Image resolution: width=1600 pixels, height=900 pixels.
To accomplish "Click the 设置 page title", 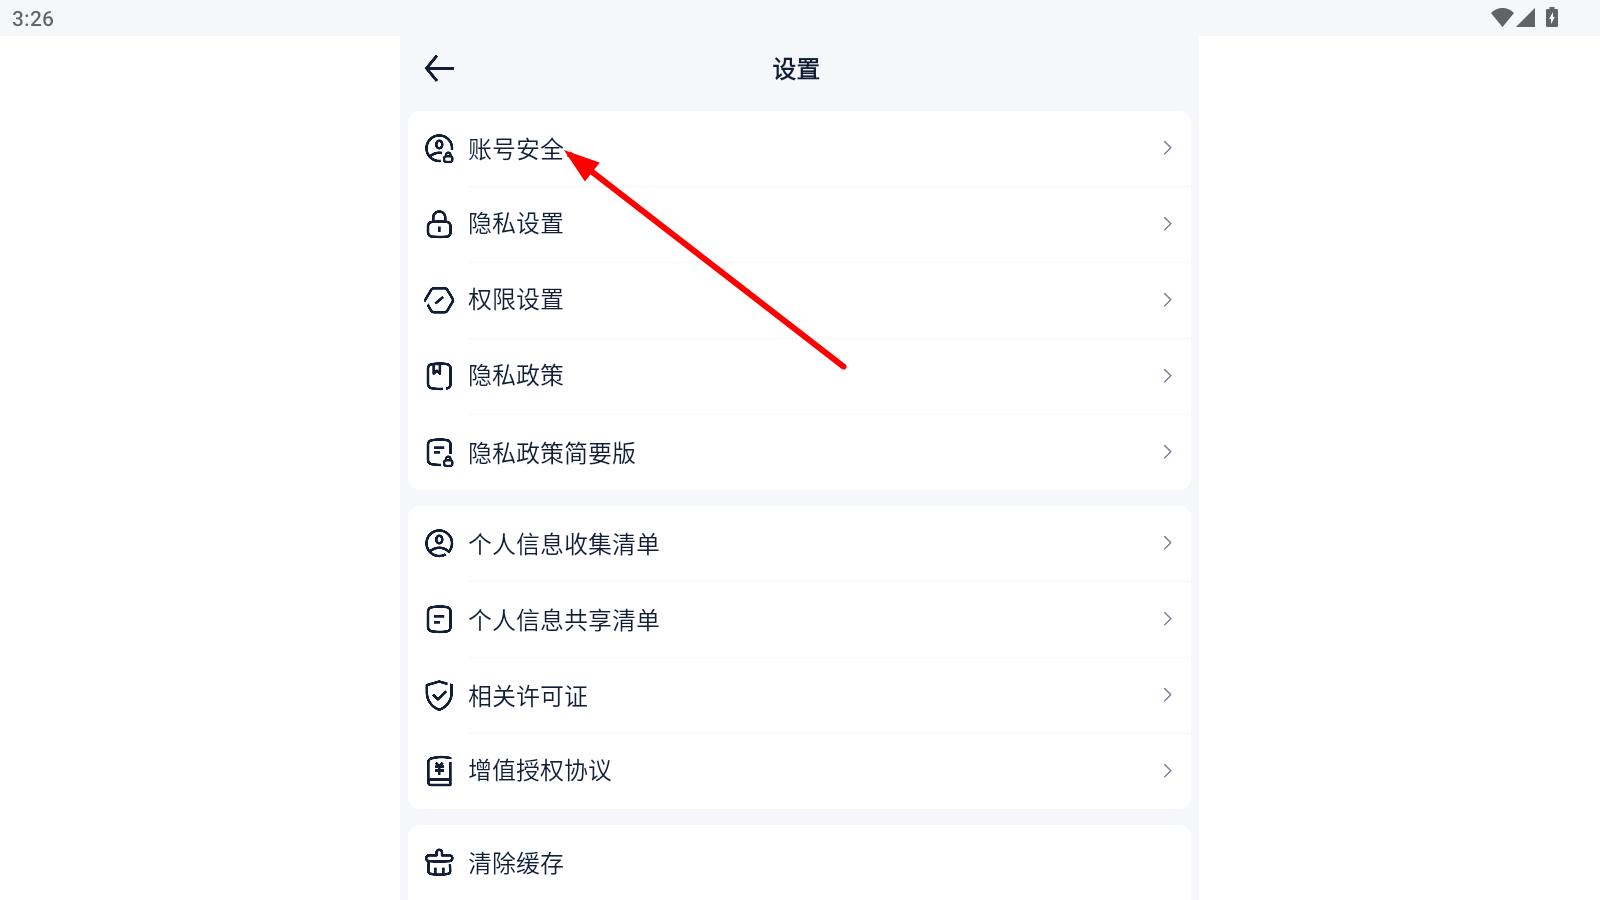I will click(796, 69).
